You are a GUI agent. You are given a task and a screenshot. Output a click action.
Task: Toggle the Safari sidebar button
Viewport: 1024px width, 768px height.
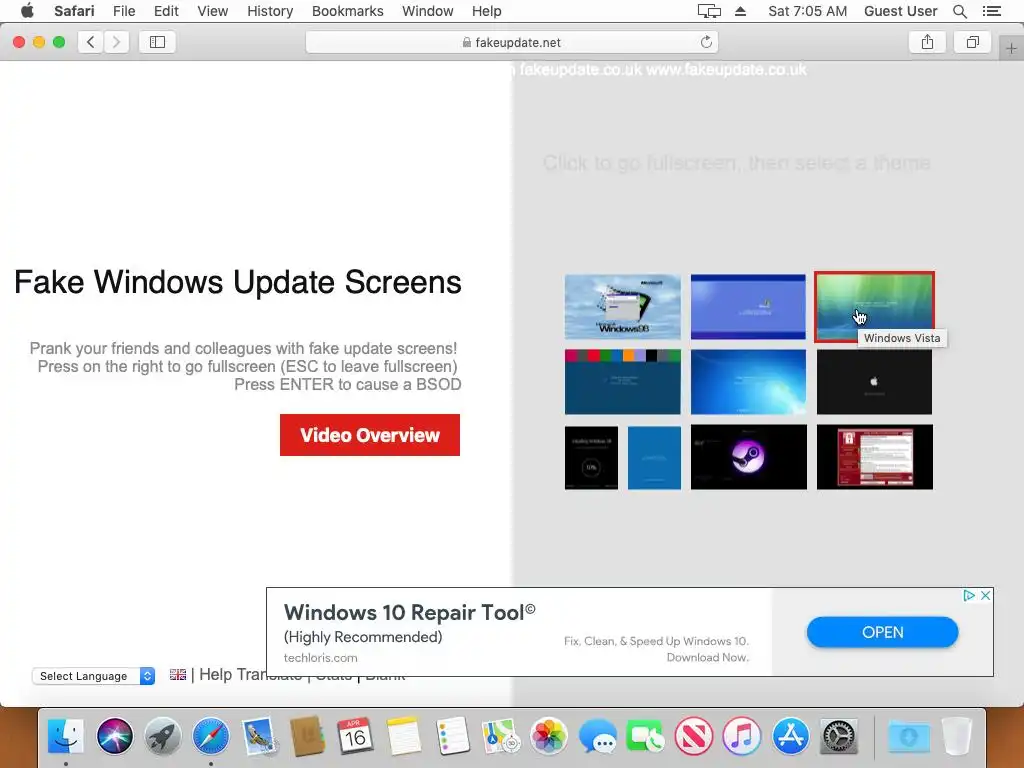[x=157, y=42]
